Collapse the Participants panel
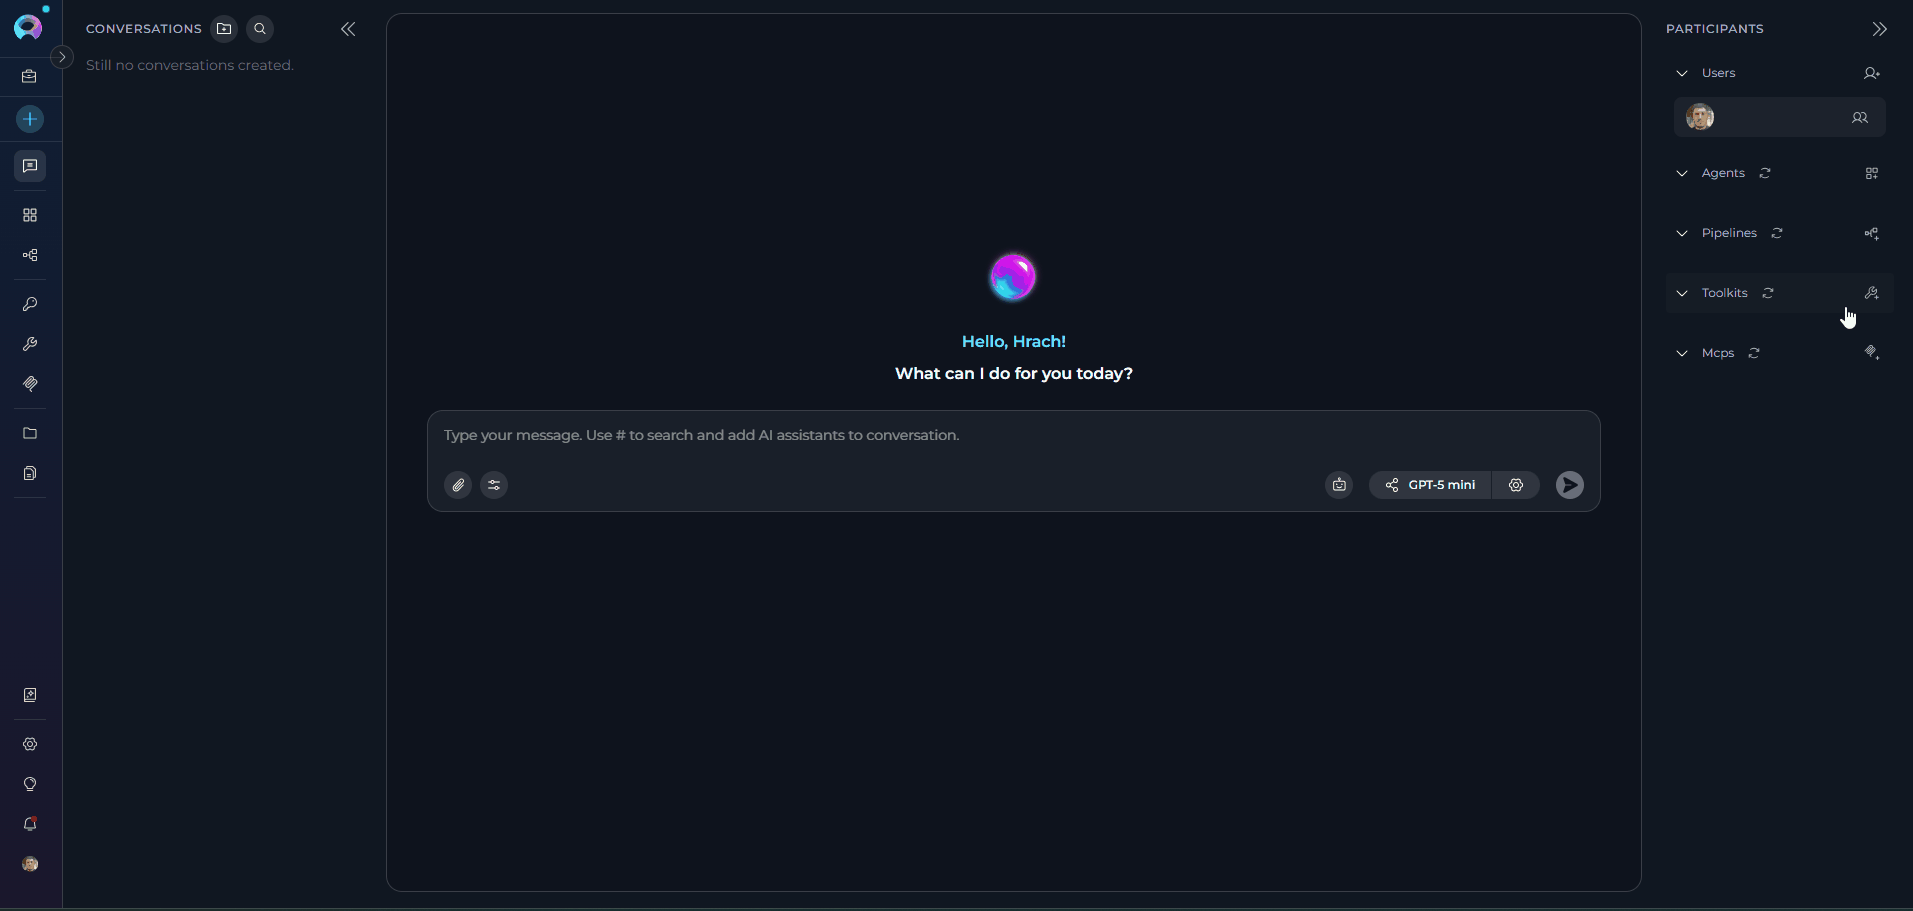This screenshot has width=1913, height=911. tap(1879, 29)
